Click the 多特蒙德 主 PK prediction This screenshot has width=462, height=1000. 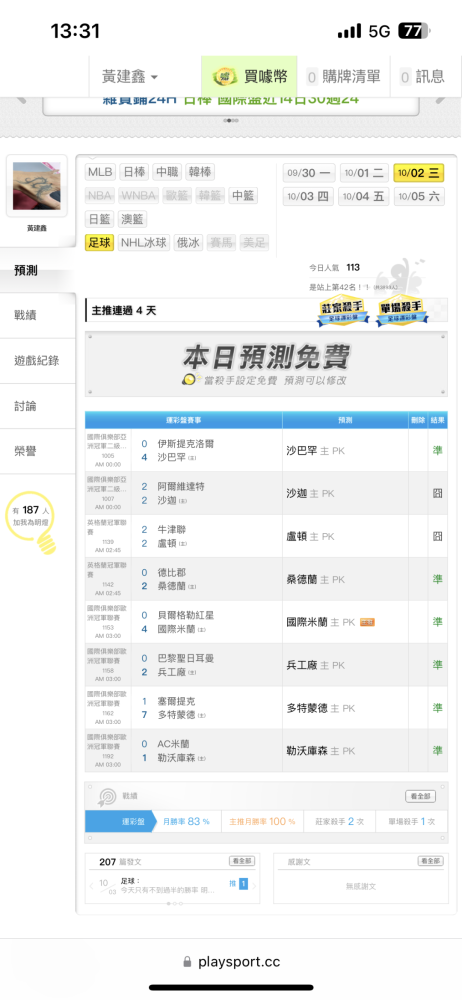click(x=321, y=709)
